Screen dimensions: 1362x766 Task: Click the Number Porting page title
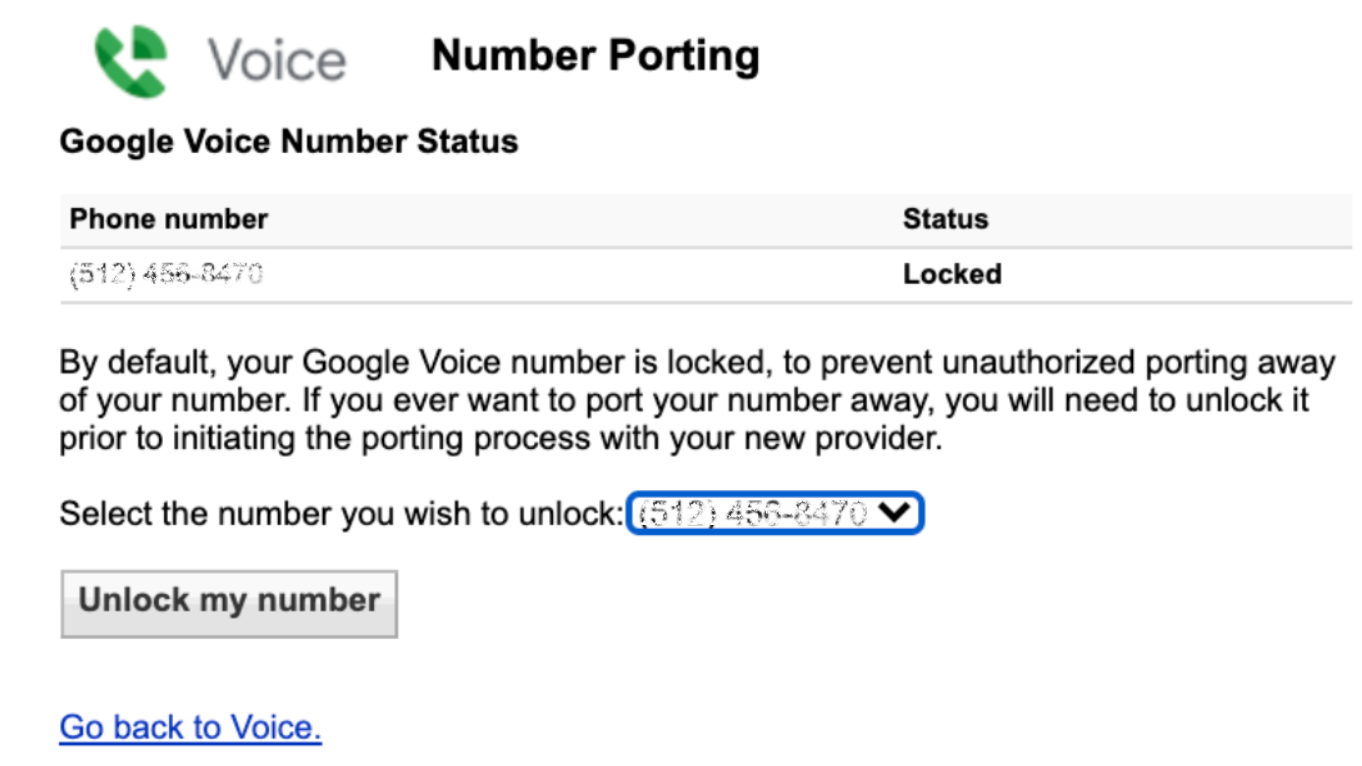coord(594,55)
